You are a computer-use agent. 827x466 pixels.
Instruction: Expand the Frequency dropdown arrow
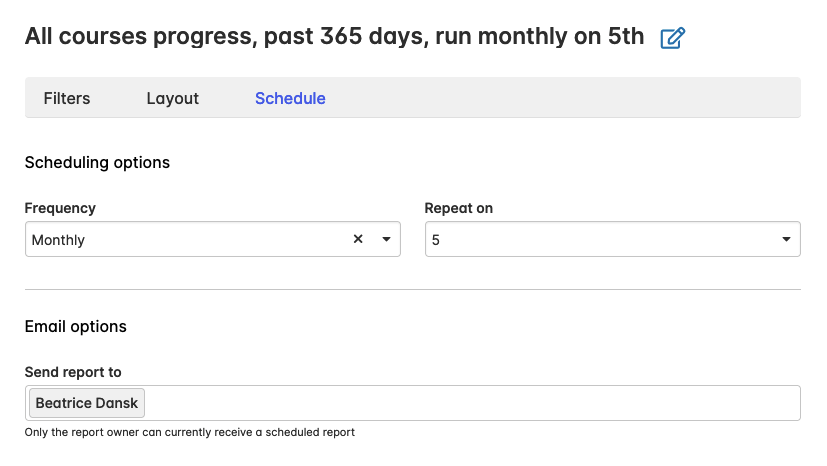(x=386, y=240)
